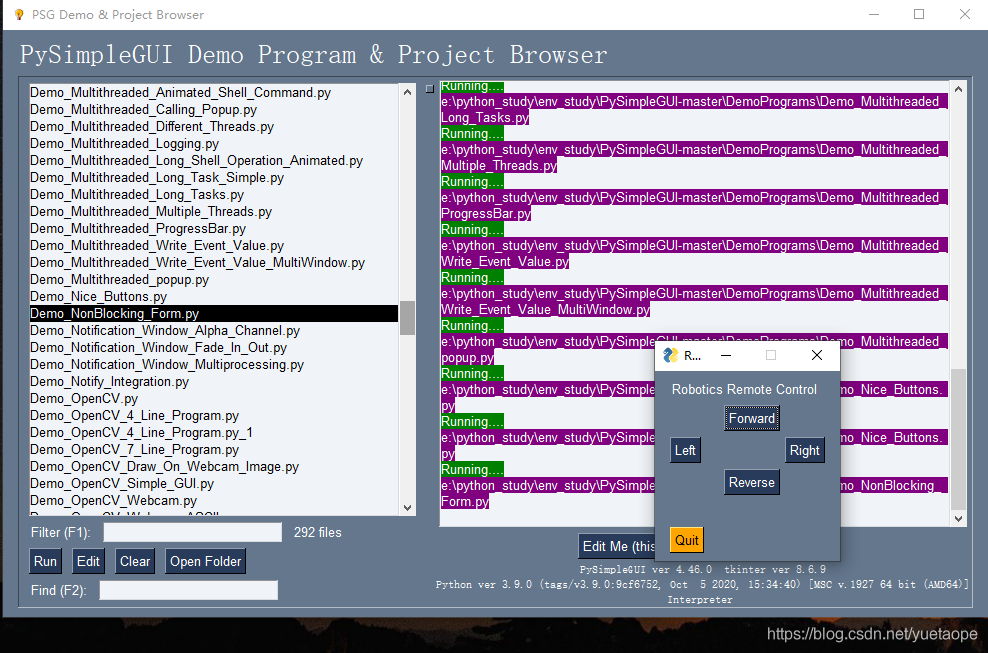Click the output pane scrollbar thumb
The height and width of the screenshot is (653, 988).
(958, 439)
